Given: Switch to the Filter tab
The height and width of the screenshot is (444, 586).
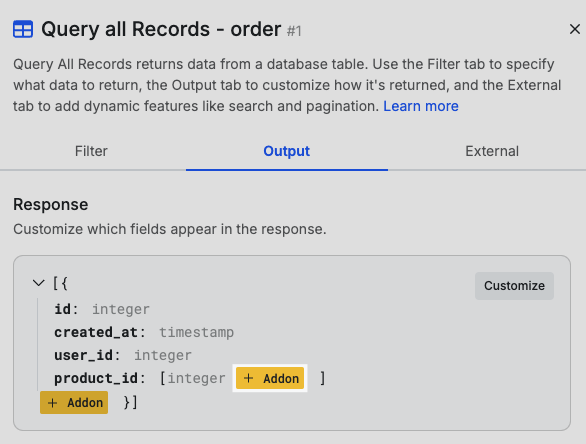Looking at the screenshot, I should [91, 151].
